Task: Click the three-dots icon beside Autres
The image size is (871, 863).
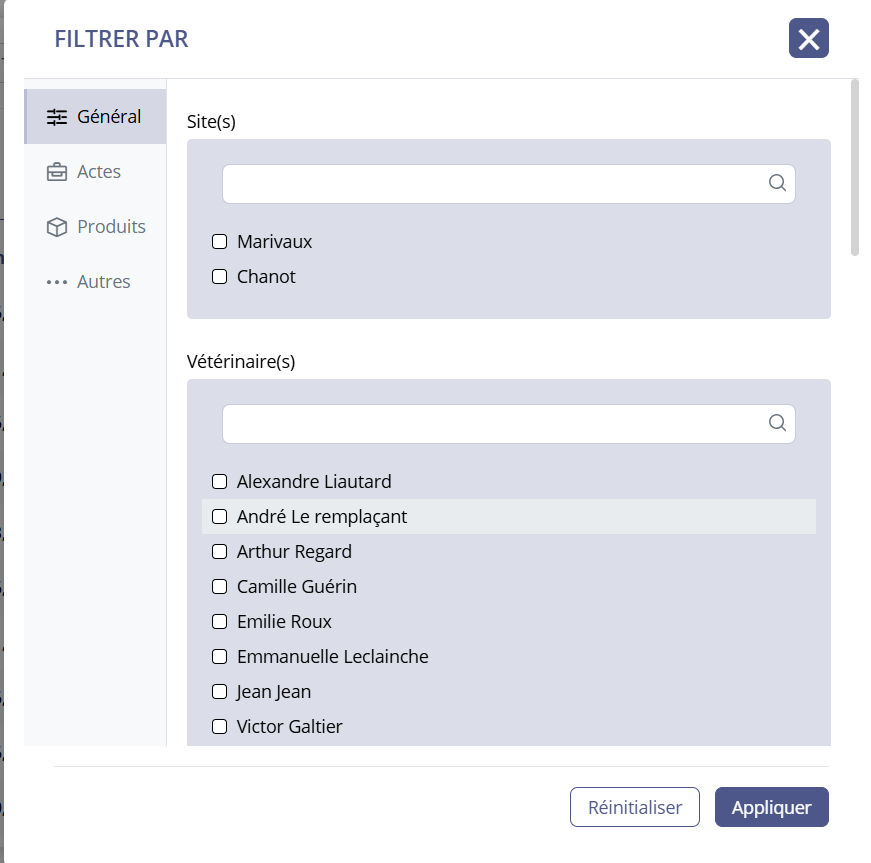Action: 57,282
